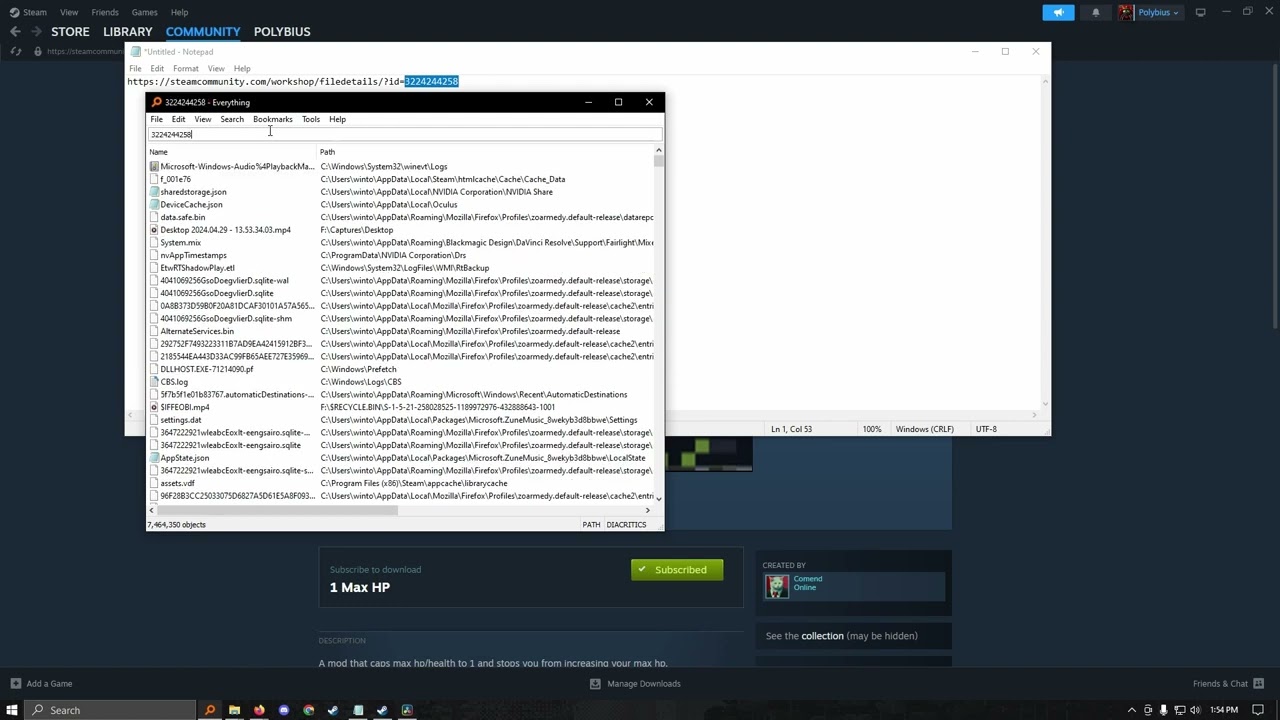Reload the Steam page with refresh icon
The height and width of the screenshot is (720, 1280).
pyautogui.click(x=16, y=51)
